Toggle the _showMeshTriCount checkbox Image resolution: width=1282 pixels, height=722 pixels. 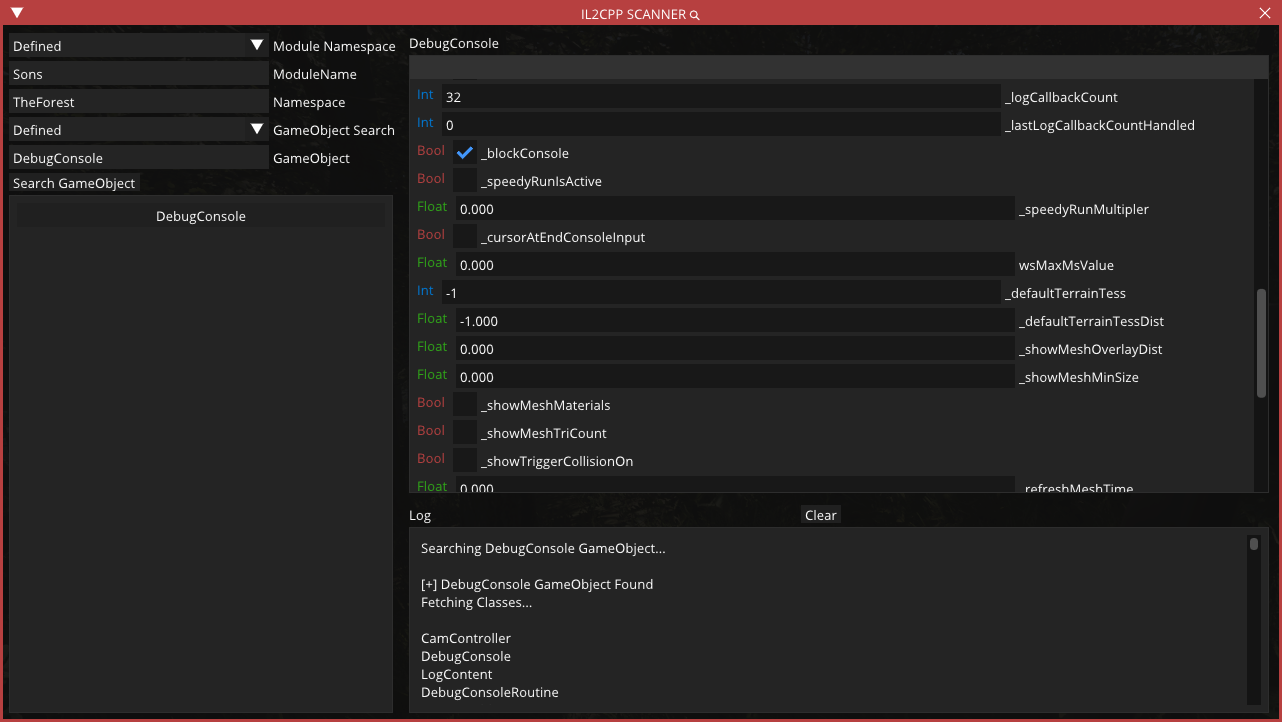coord(464,432)
